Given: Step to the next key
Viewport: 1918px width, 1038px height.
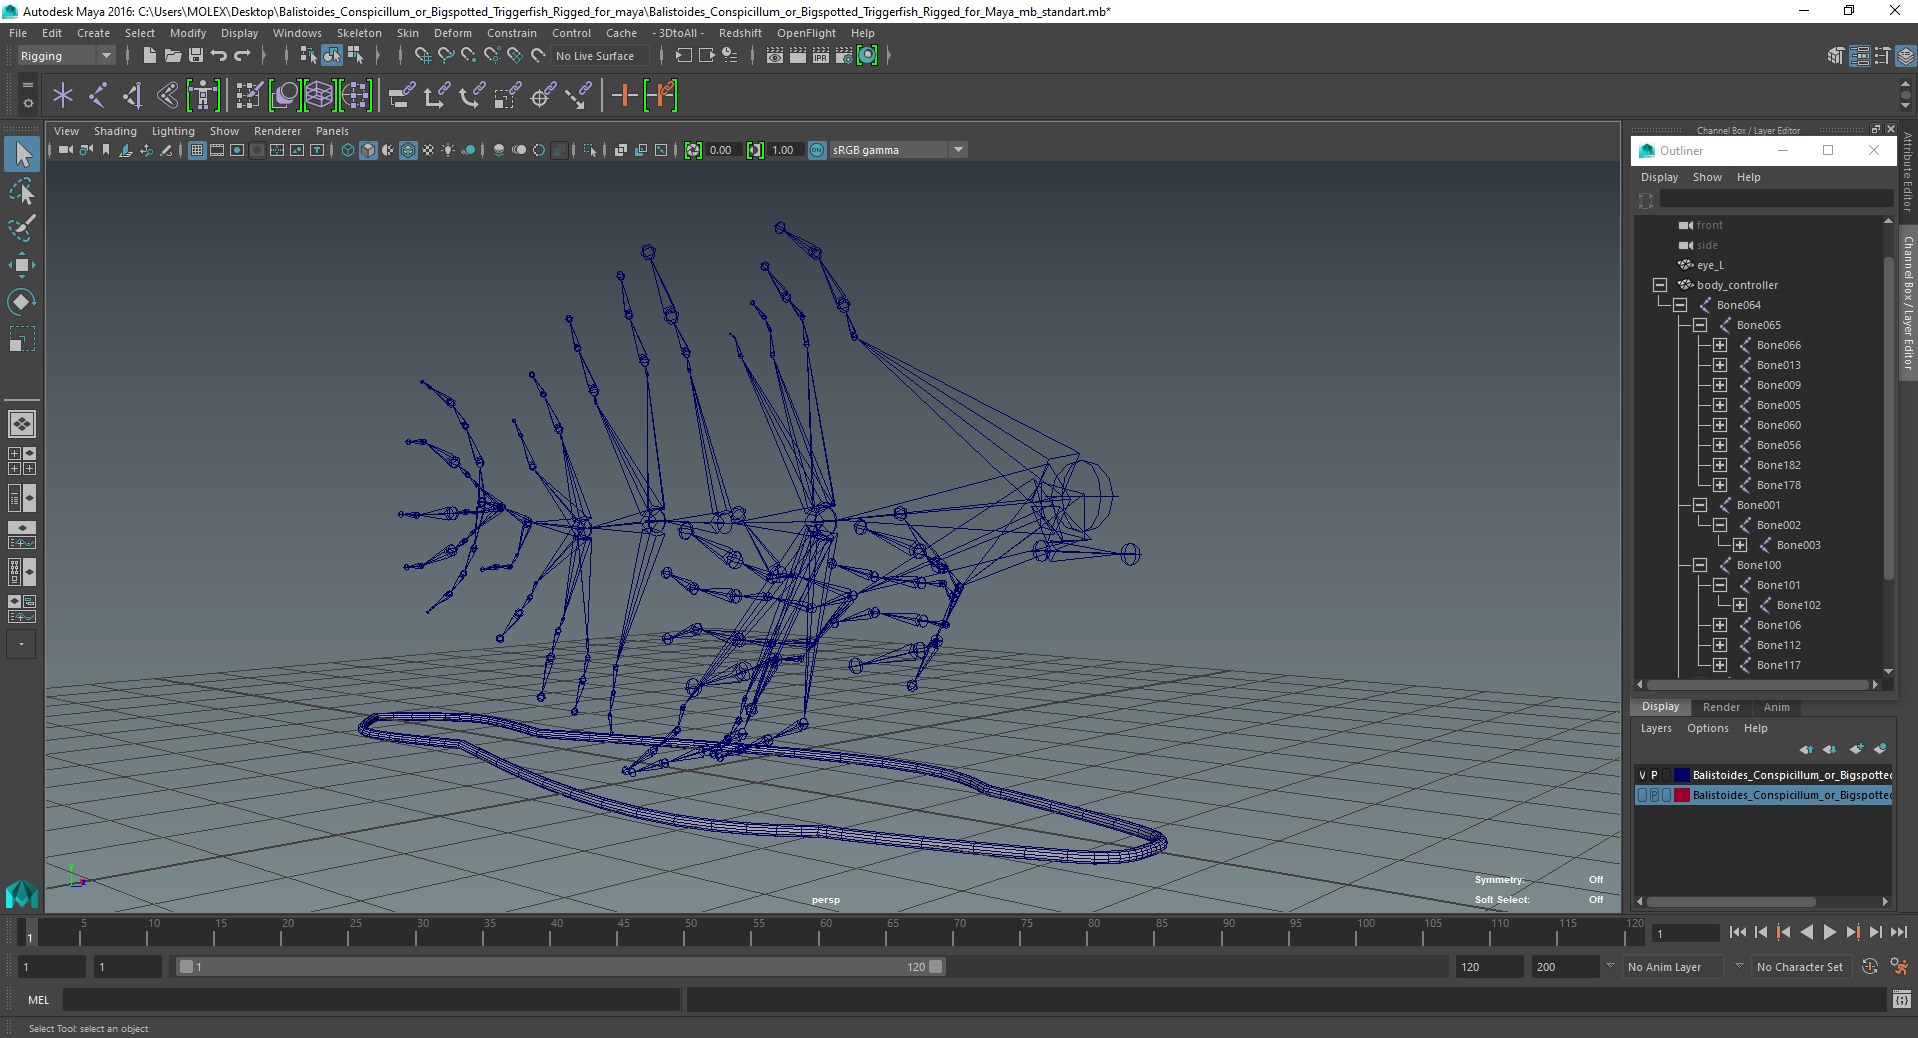Looking at the screenshot, I should (1852, 932).
